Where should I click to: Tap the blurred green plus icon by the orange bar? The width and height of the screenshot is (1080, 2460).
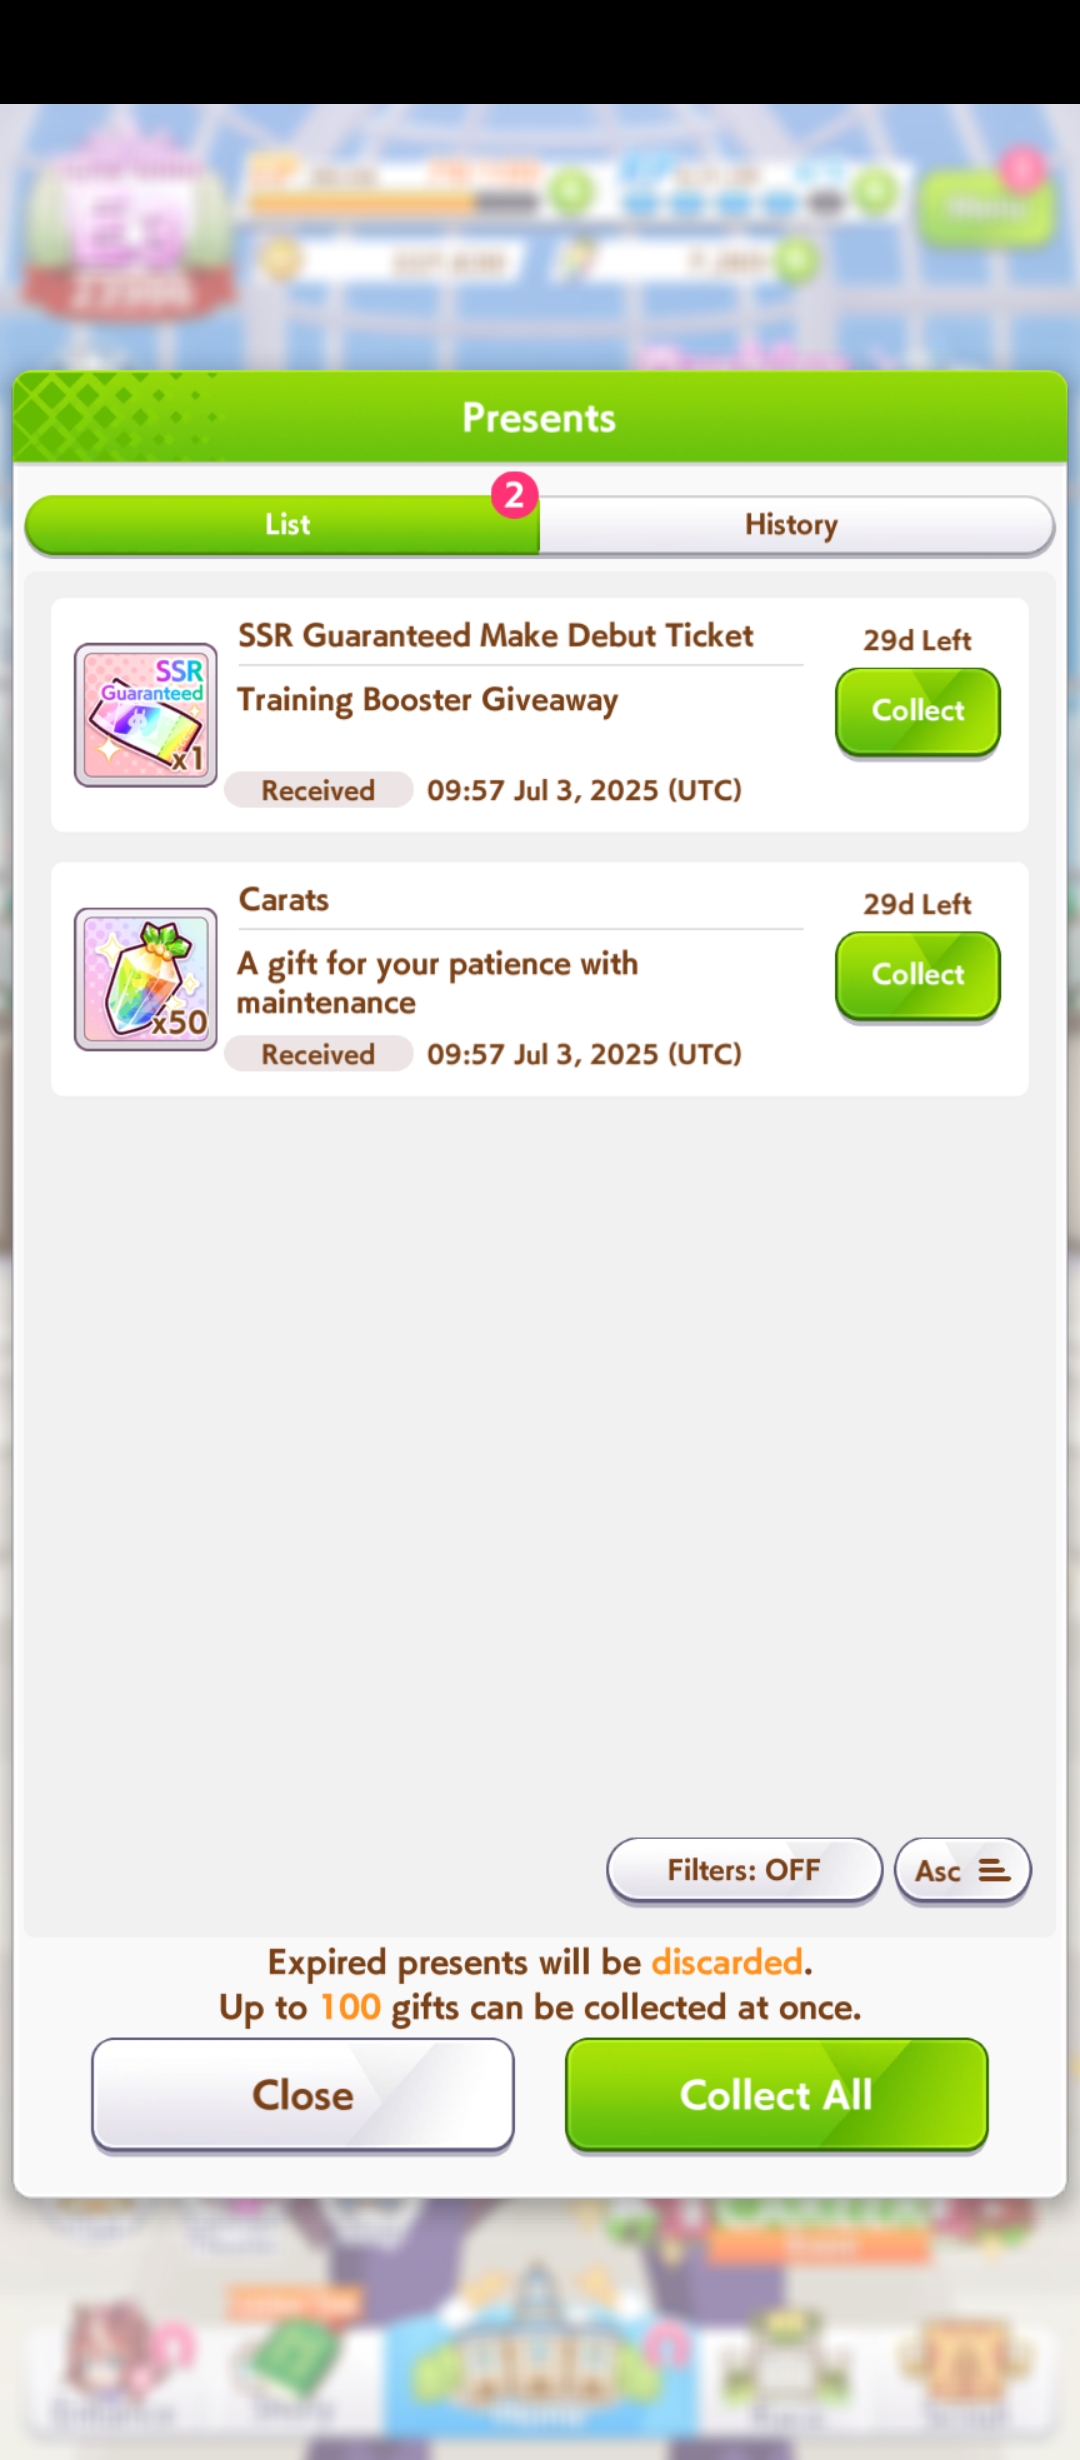pos(571,192)
